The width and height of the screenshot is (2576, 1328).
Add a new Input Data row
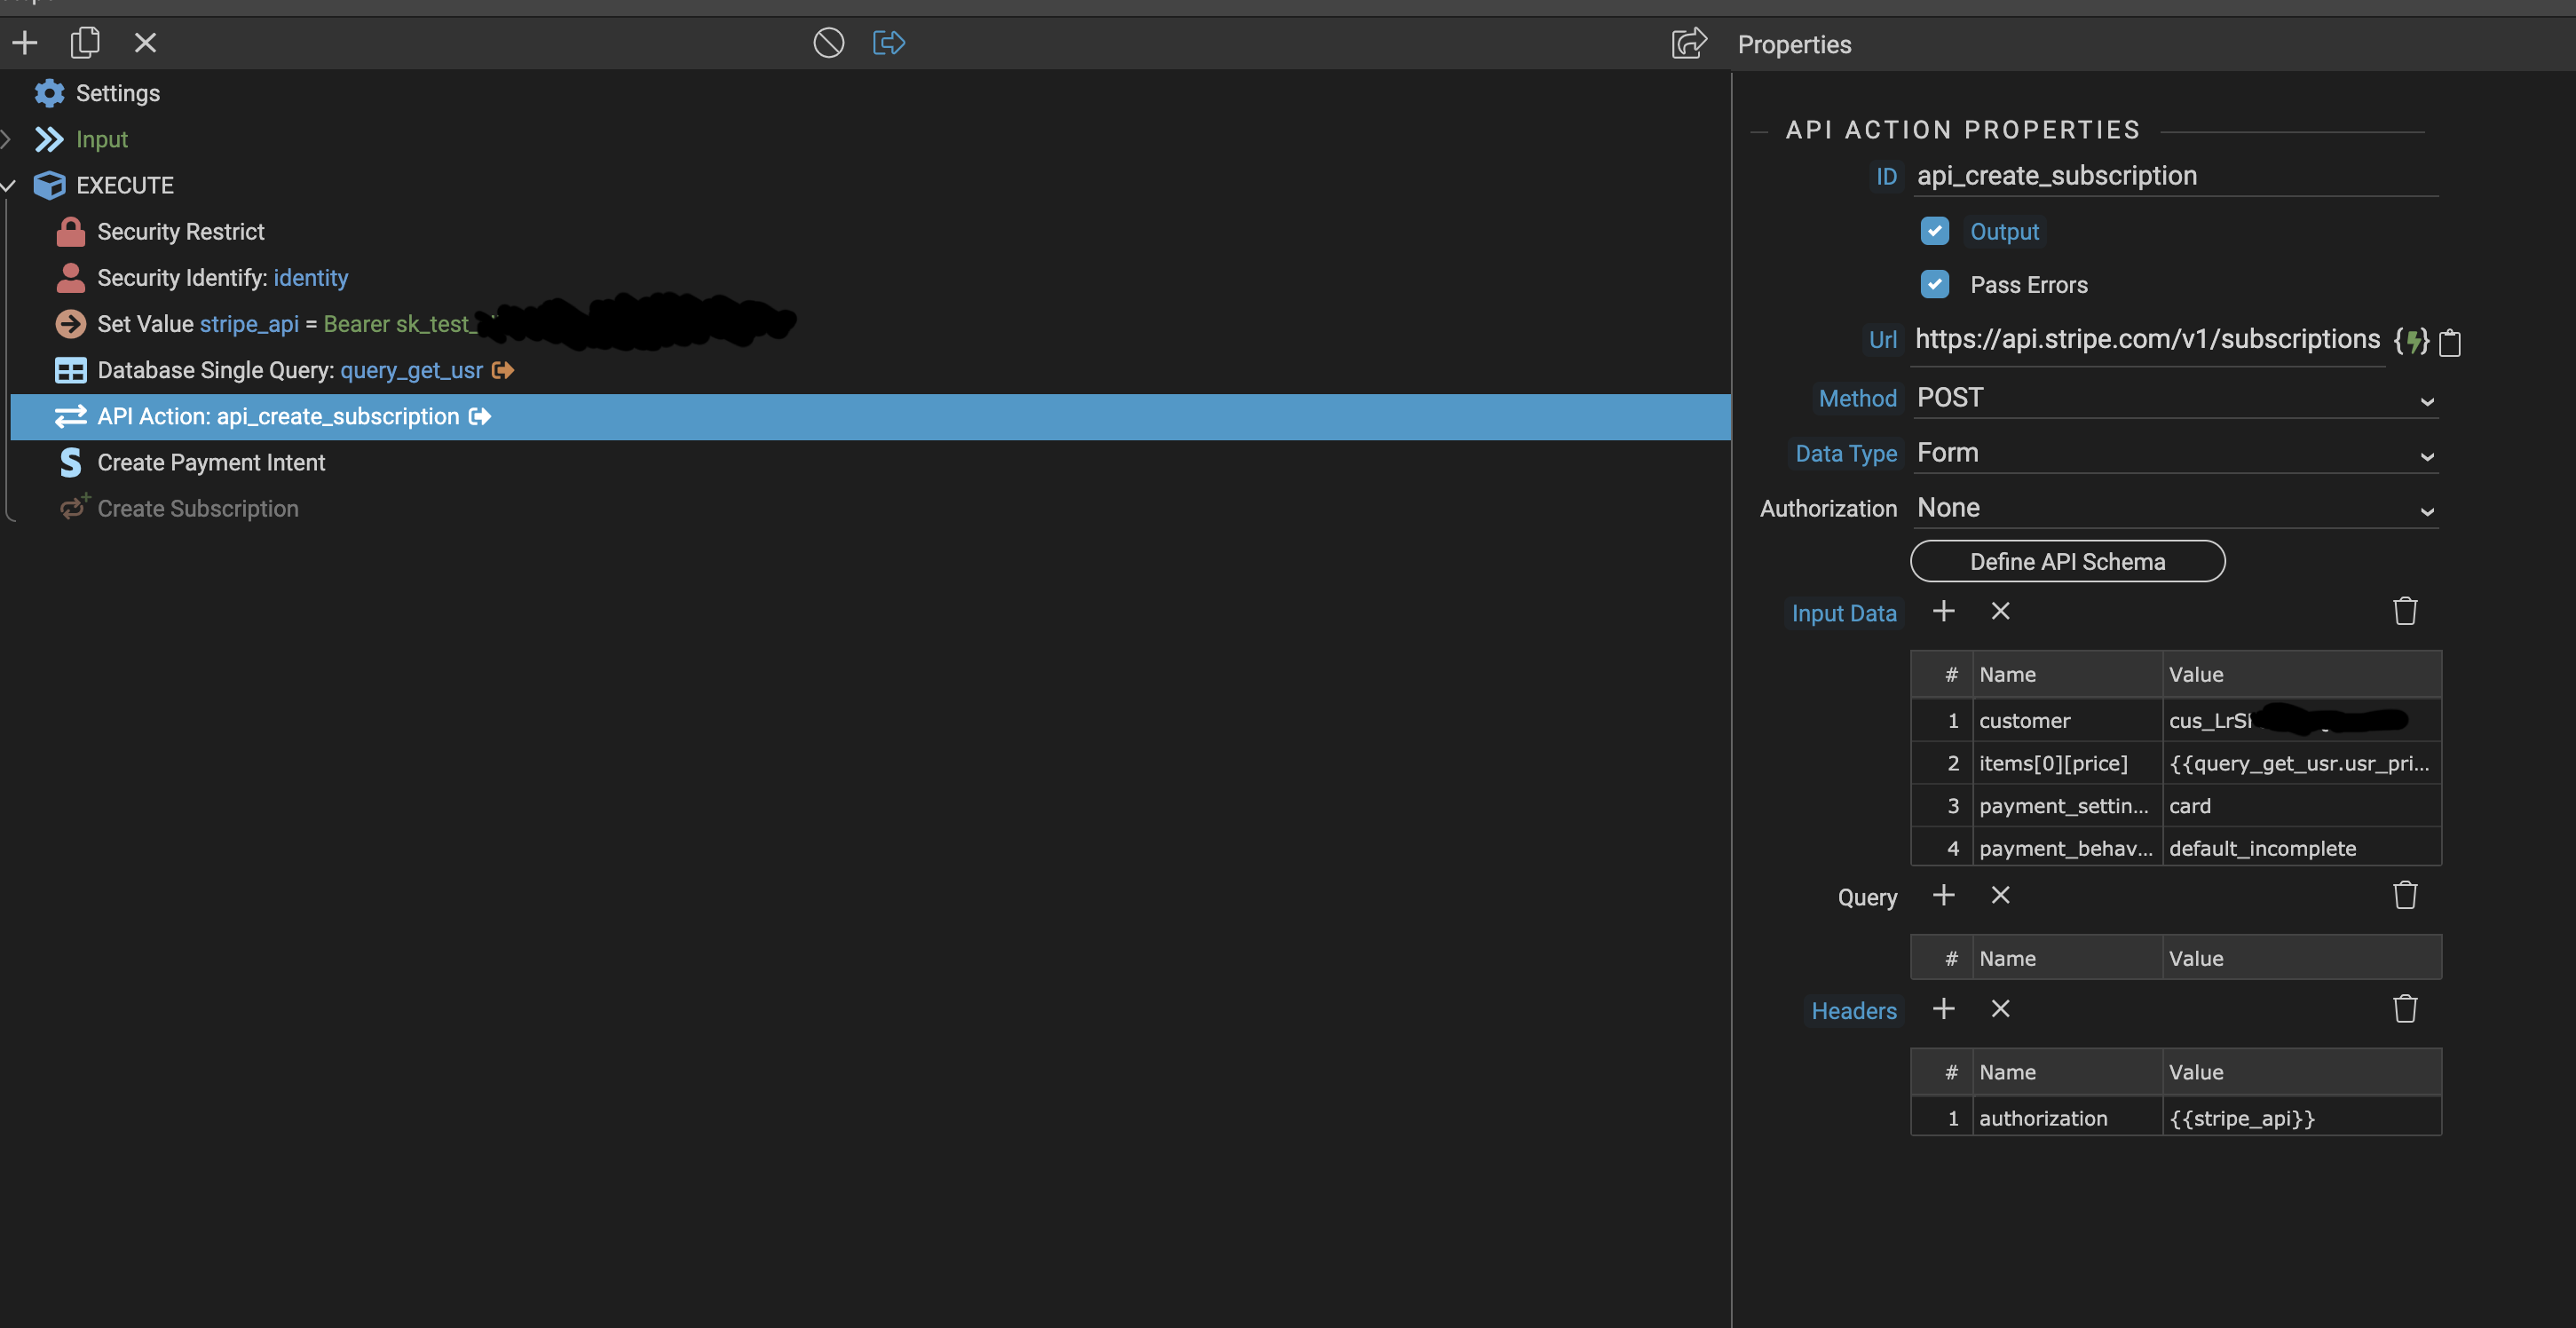coord(1943,611)
